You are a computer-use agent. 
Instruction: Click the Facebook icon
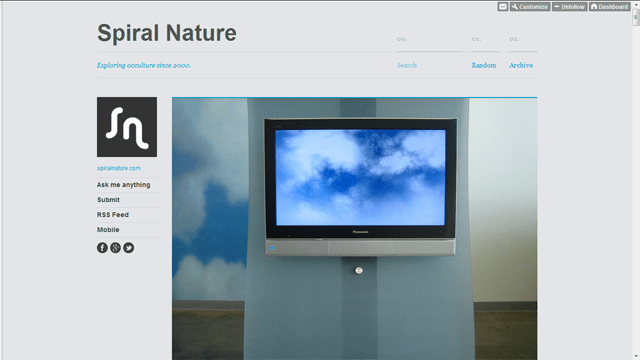102,248
